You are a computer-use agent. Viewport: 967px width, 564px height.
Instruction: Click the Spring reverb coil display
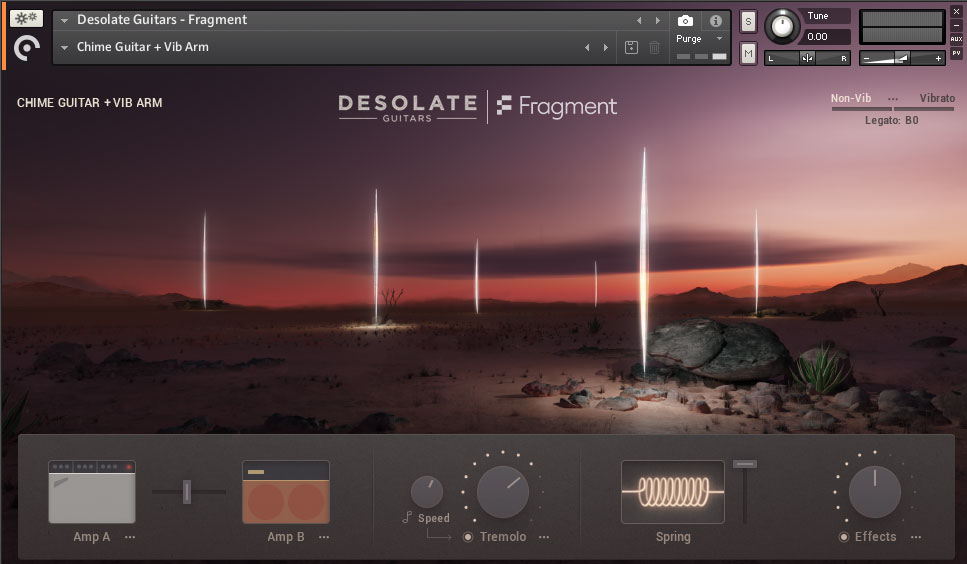tap(672, 491)
